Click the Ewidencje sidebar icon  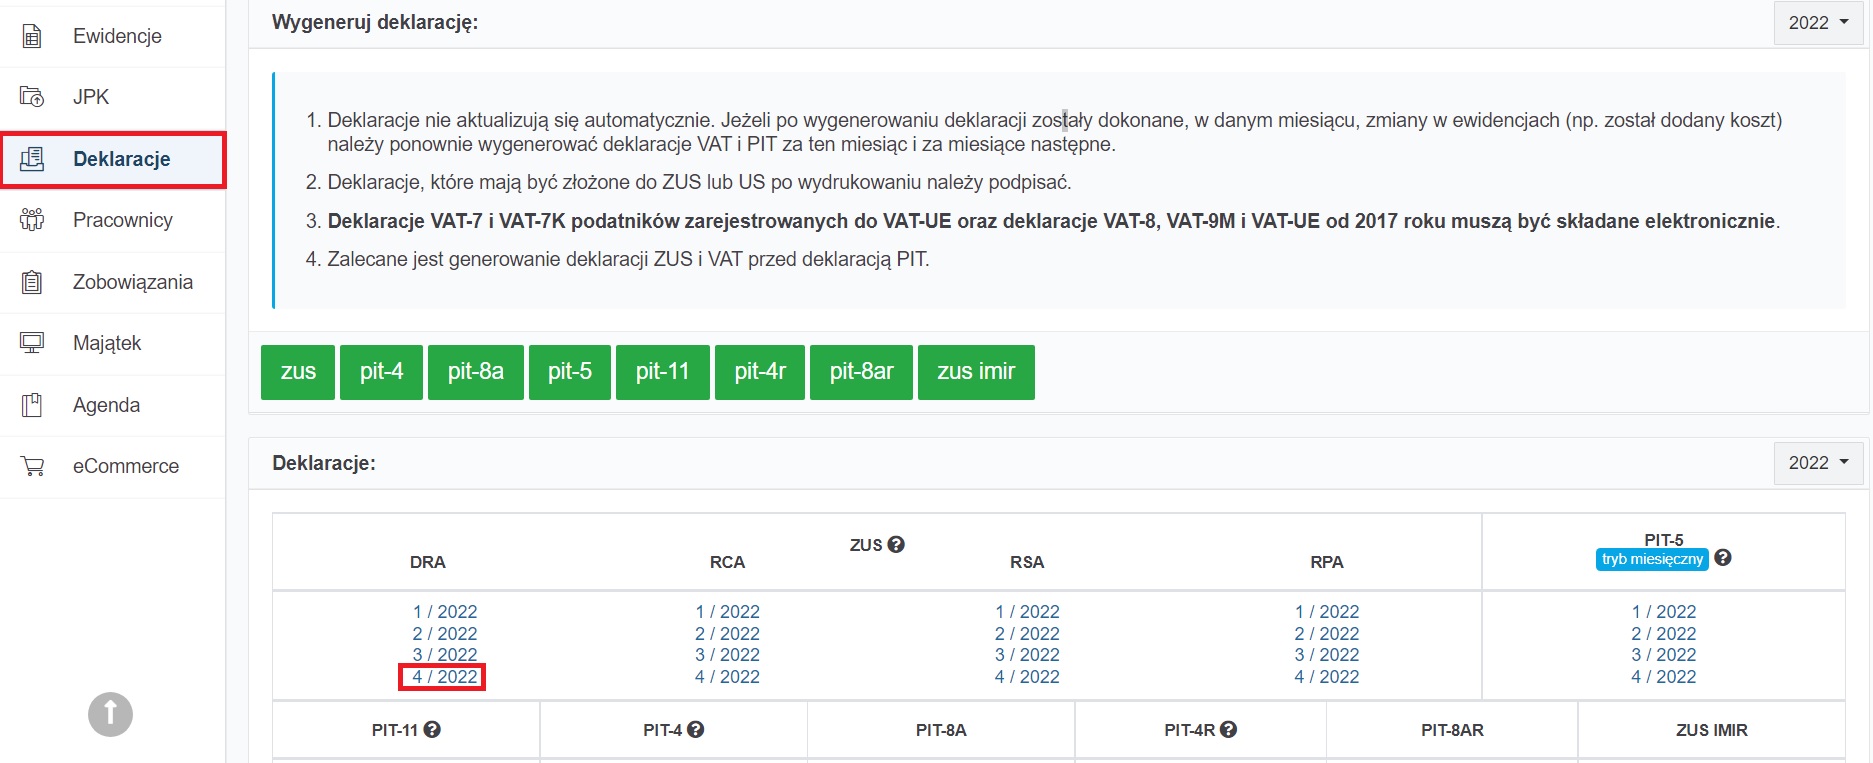coord(32,36)
